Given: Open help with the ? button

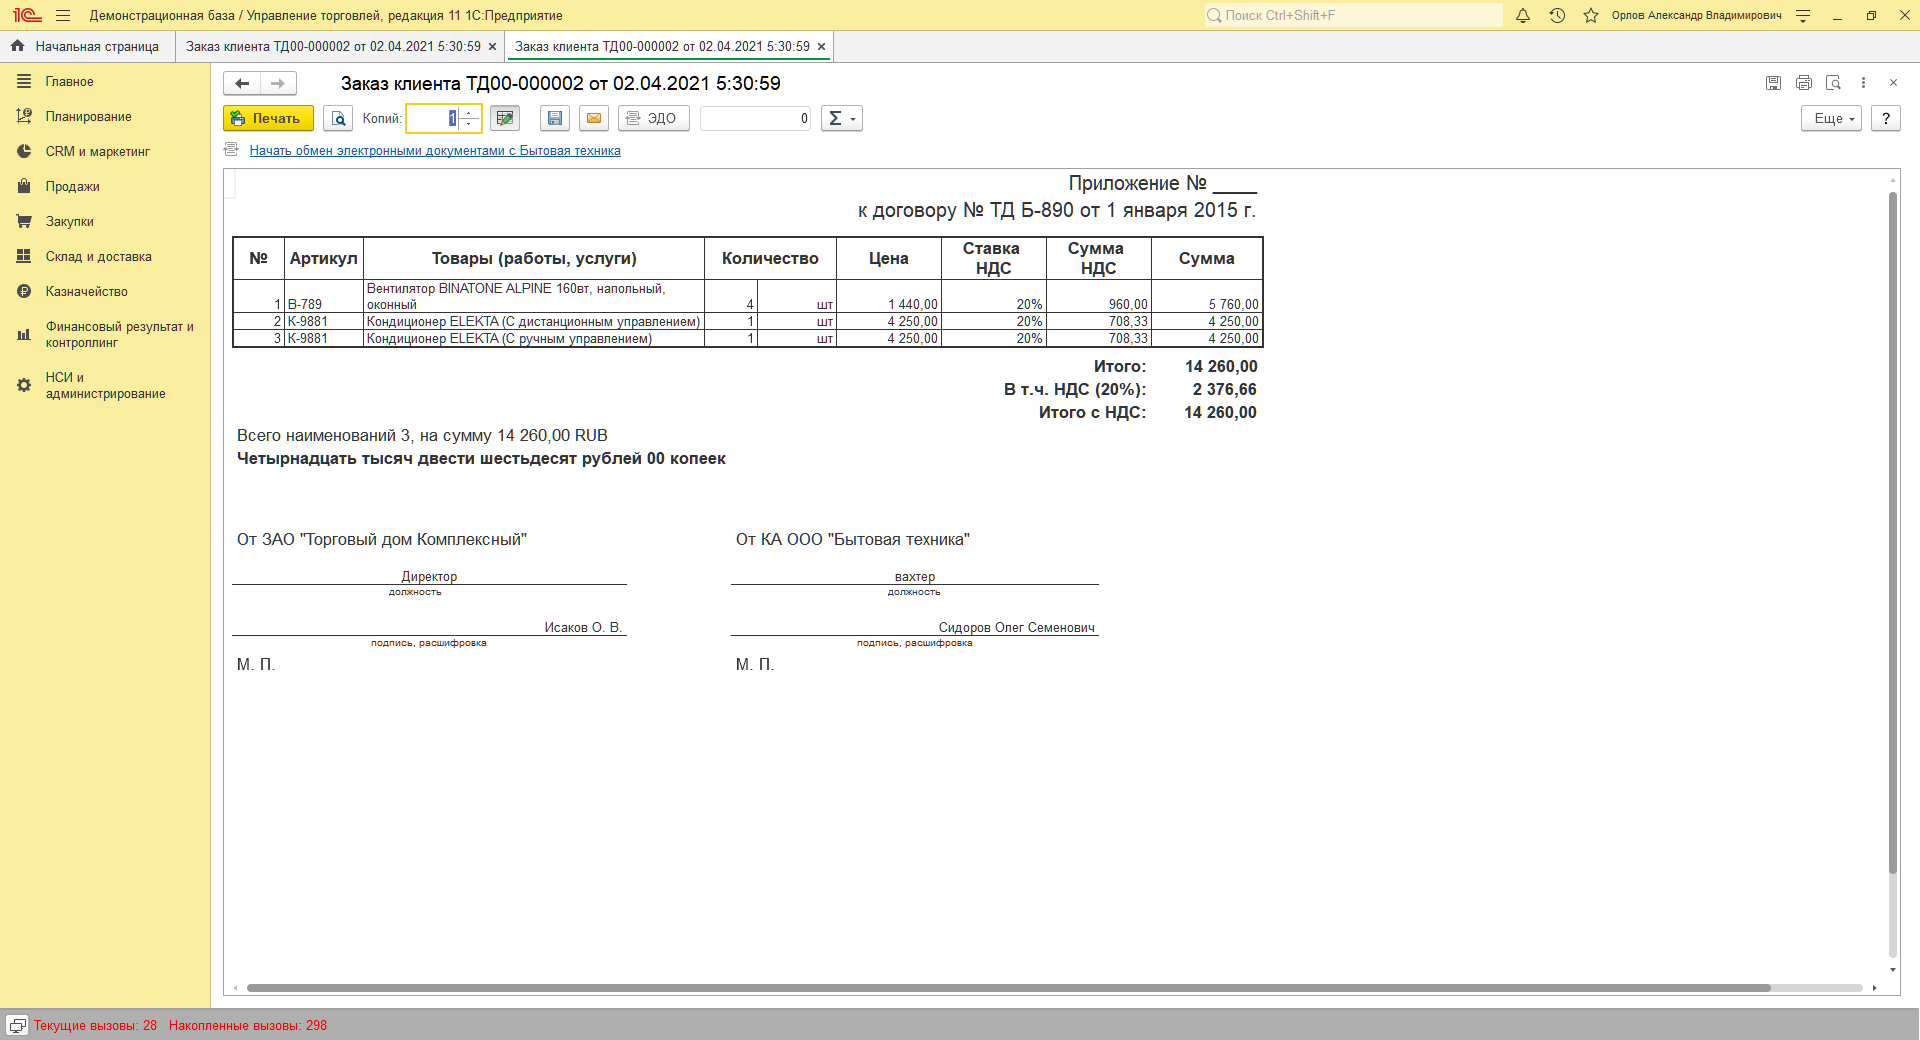Looking at the screenshot, I should 1886,118.
